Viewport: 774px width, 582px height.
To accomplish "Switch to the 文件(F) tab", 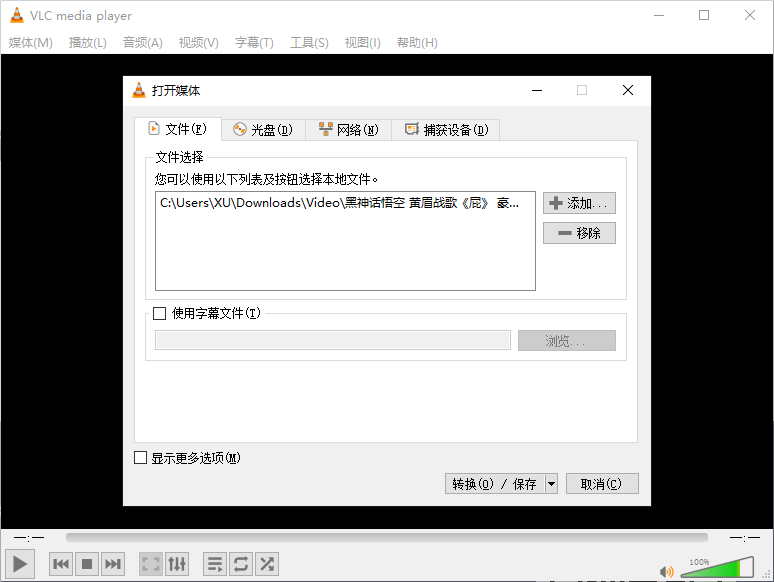I will point(178,129).
